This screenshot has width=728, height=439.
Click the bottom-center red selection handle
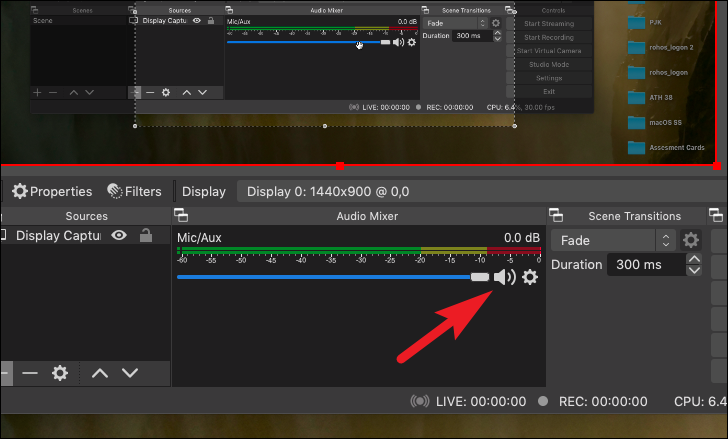tap(340, 166)
